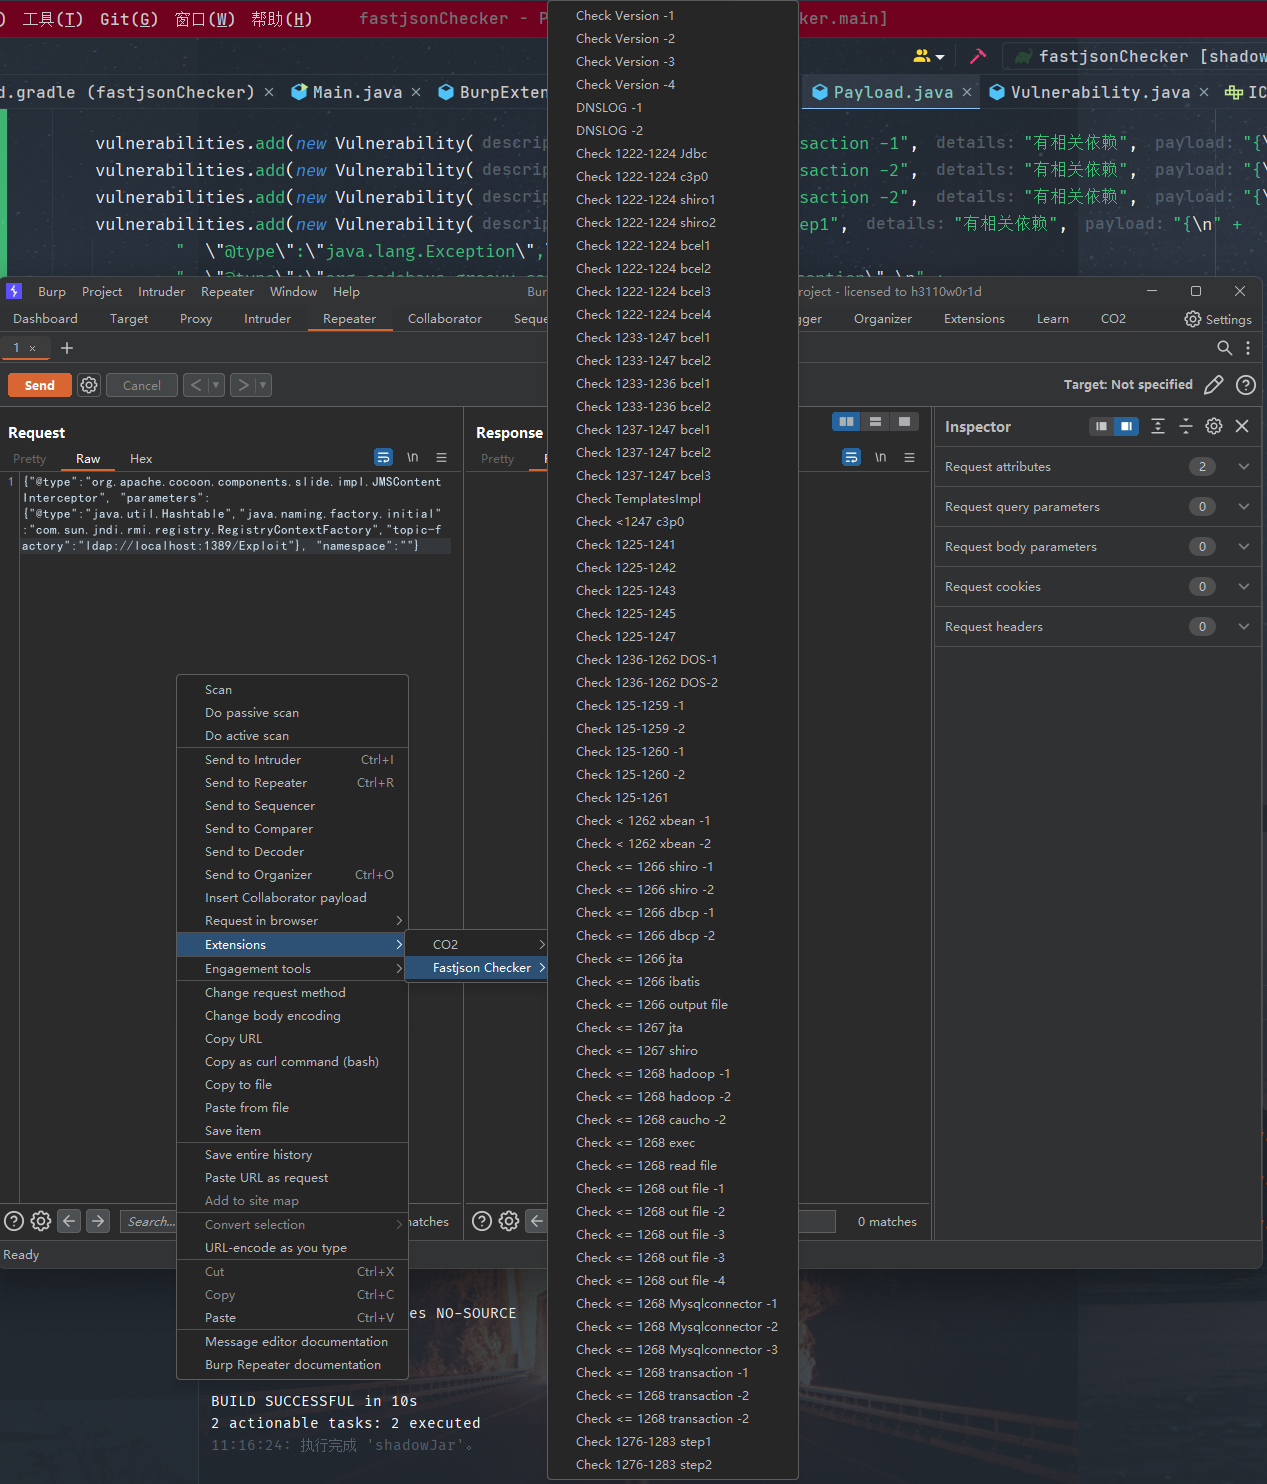Go to previous Request search match arrow
The image size is (1267, 1484).
69,1221
